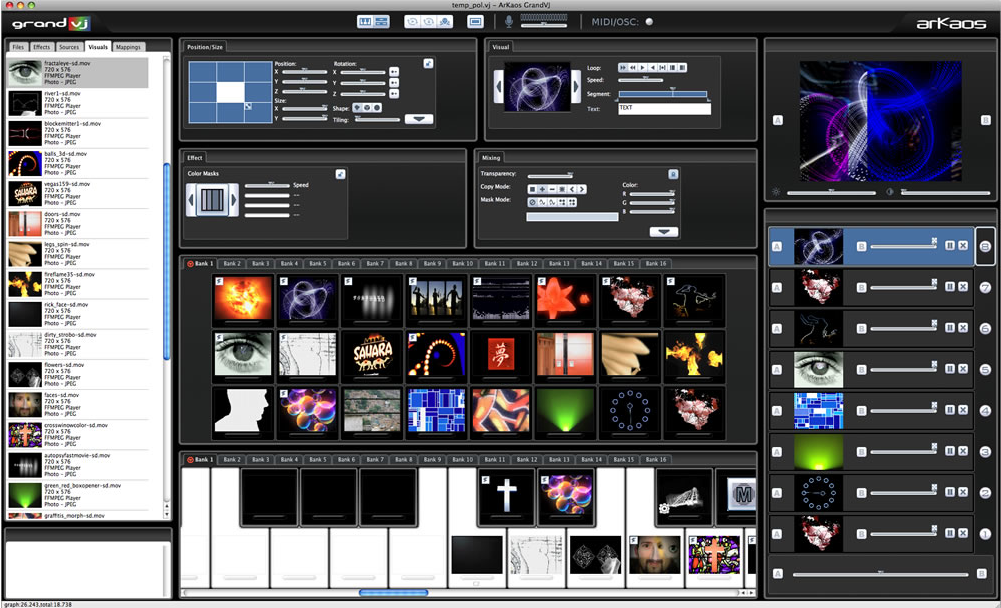Select the no-mask Mask Mode icon
This screenshot has height=608, width=1001.
(x=532, y=202)
